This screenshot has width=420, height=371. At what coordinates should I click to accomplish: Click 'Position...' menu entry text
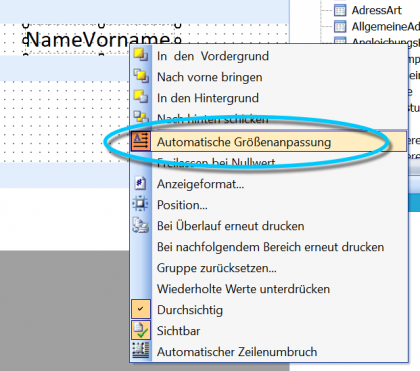[182, 205]
